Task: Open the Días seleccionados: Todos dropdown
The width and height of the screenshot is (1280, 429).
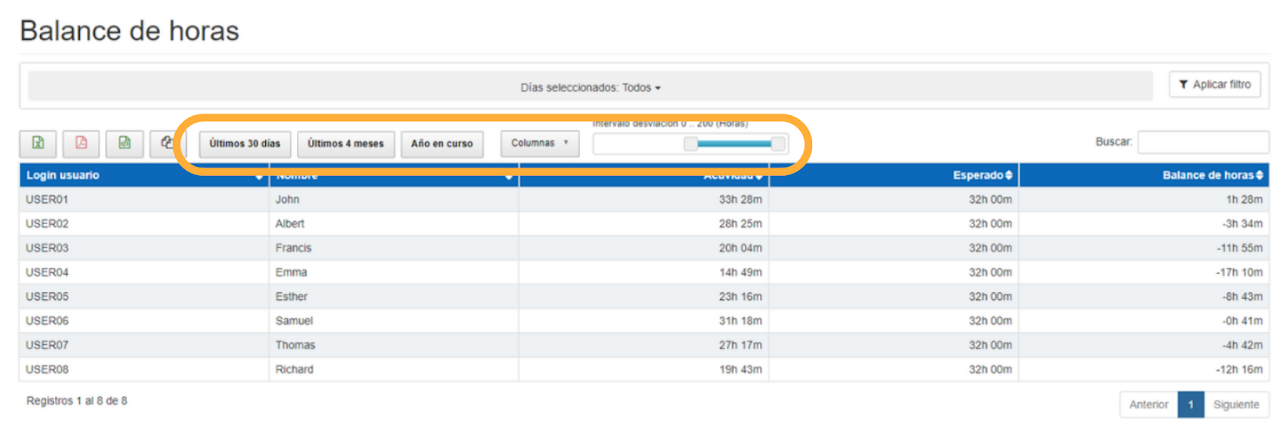Action: [591, 87]
